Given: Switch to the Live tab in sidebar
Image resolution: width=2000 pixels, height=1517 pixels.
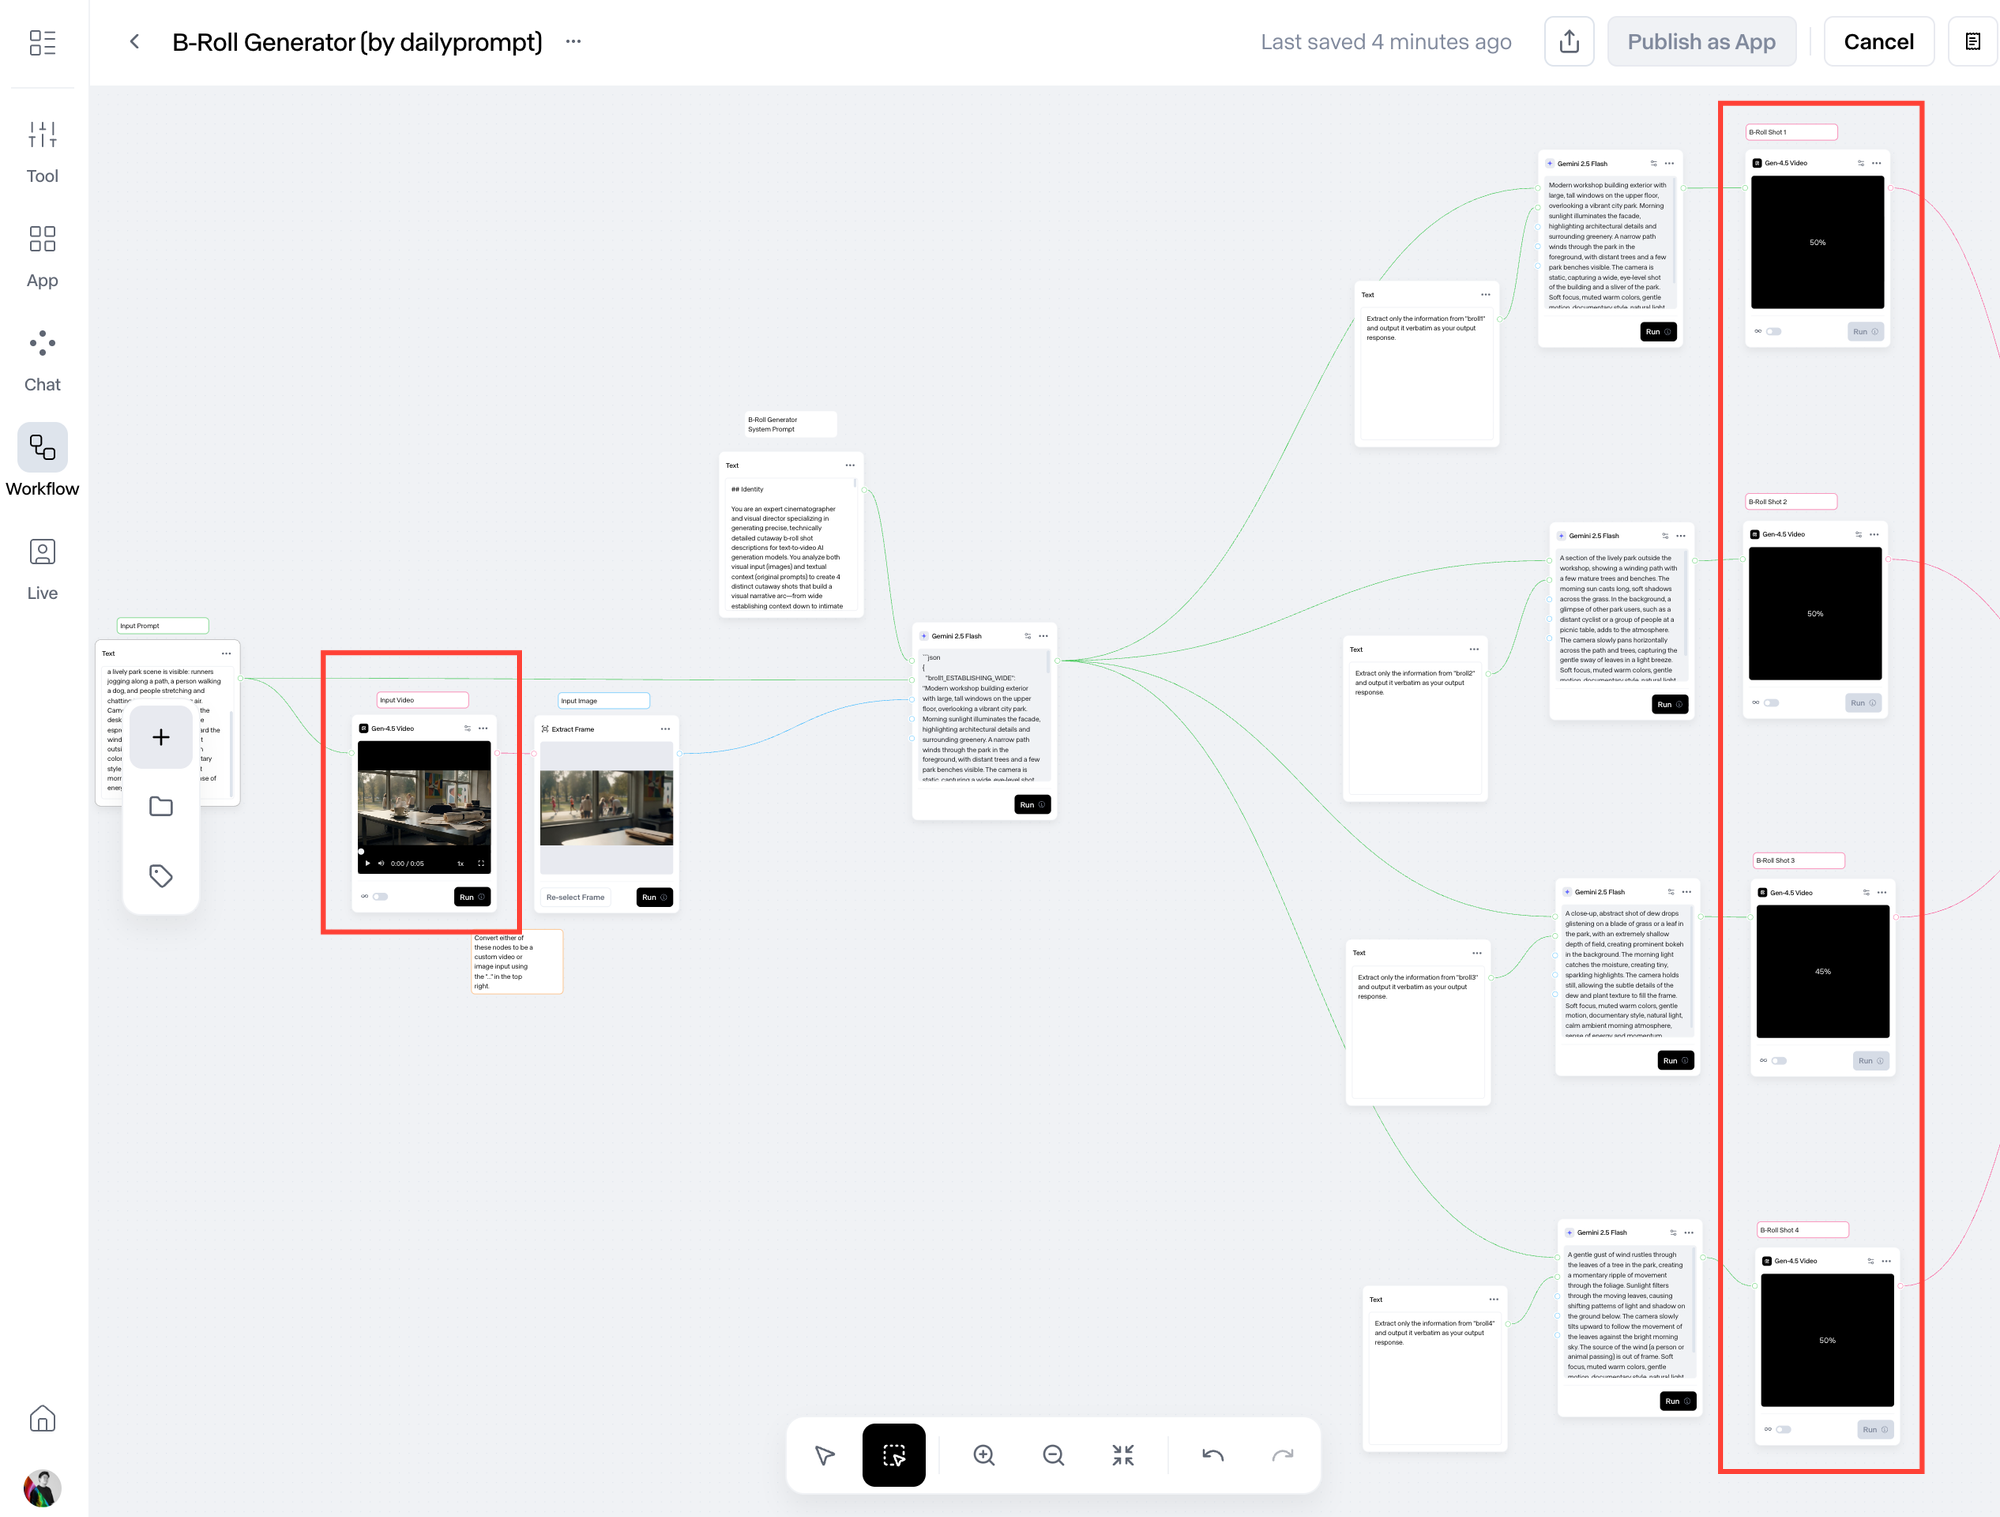Looking at the screenshot, I should [x=42, y=569].
